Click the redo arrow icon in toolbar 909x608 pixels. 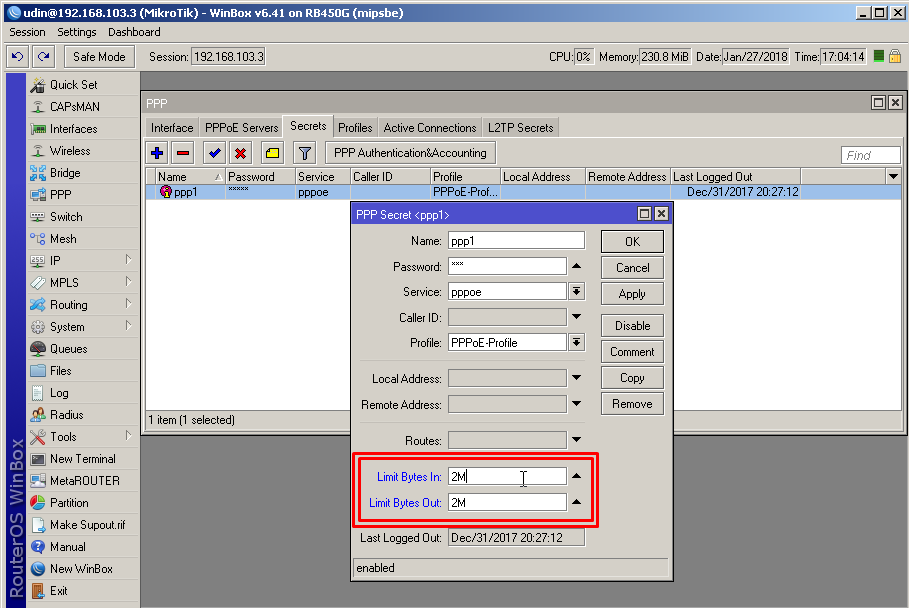[x=43, y=57]
